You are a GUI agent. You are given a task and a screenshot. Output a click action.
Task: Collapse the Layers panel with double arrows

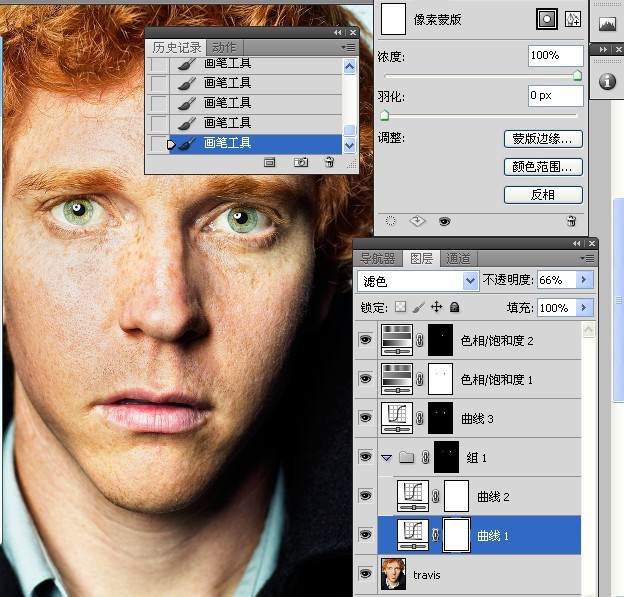click(x=577, y=244)
